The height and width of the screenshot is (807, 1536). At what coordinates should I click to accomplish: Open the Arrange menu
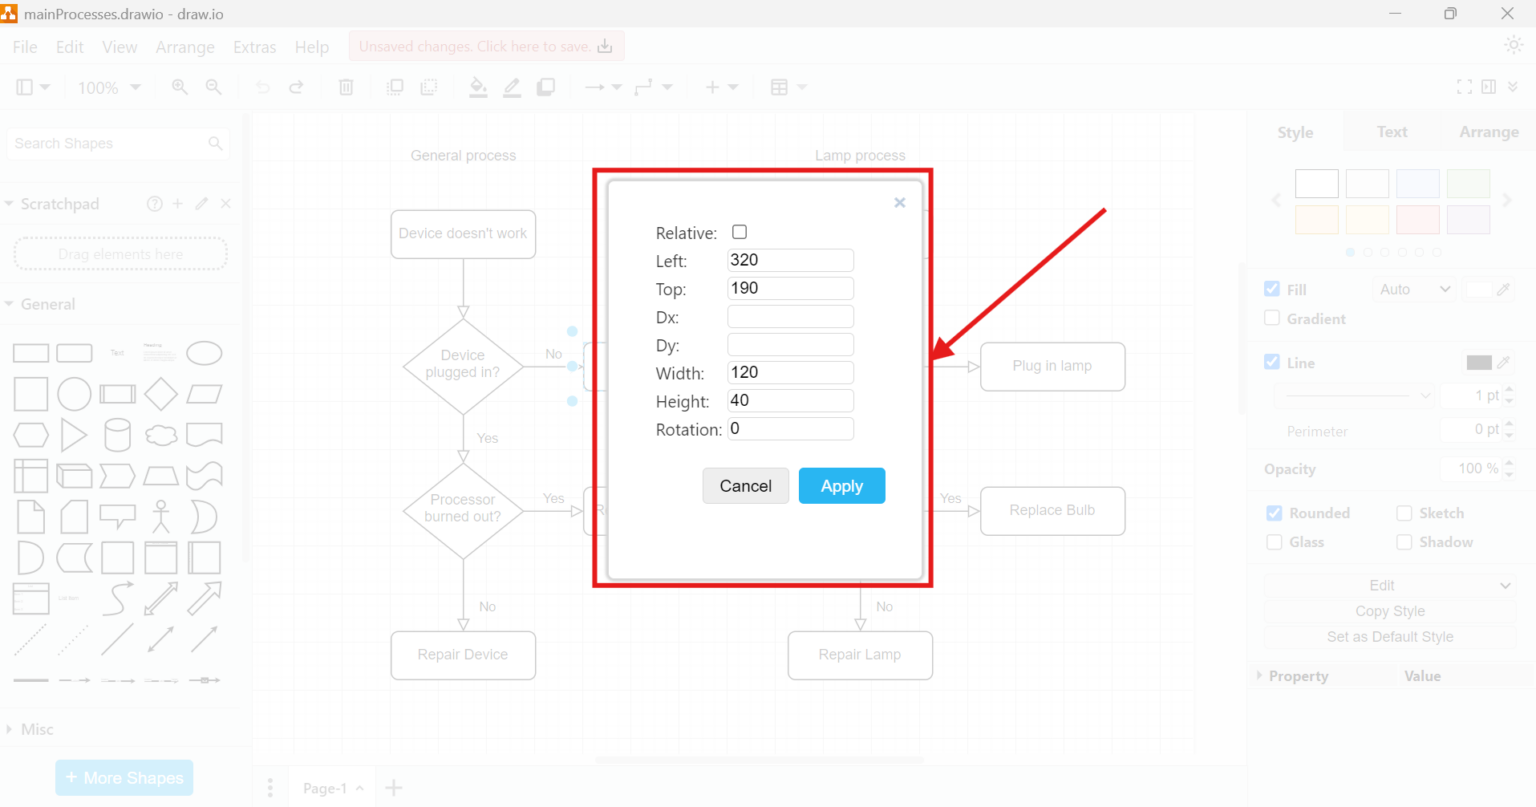[185, 47]
